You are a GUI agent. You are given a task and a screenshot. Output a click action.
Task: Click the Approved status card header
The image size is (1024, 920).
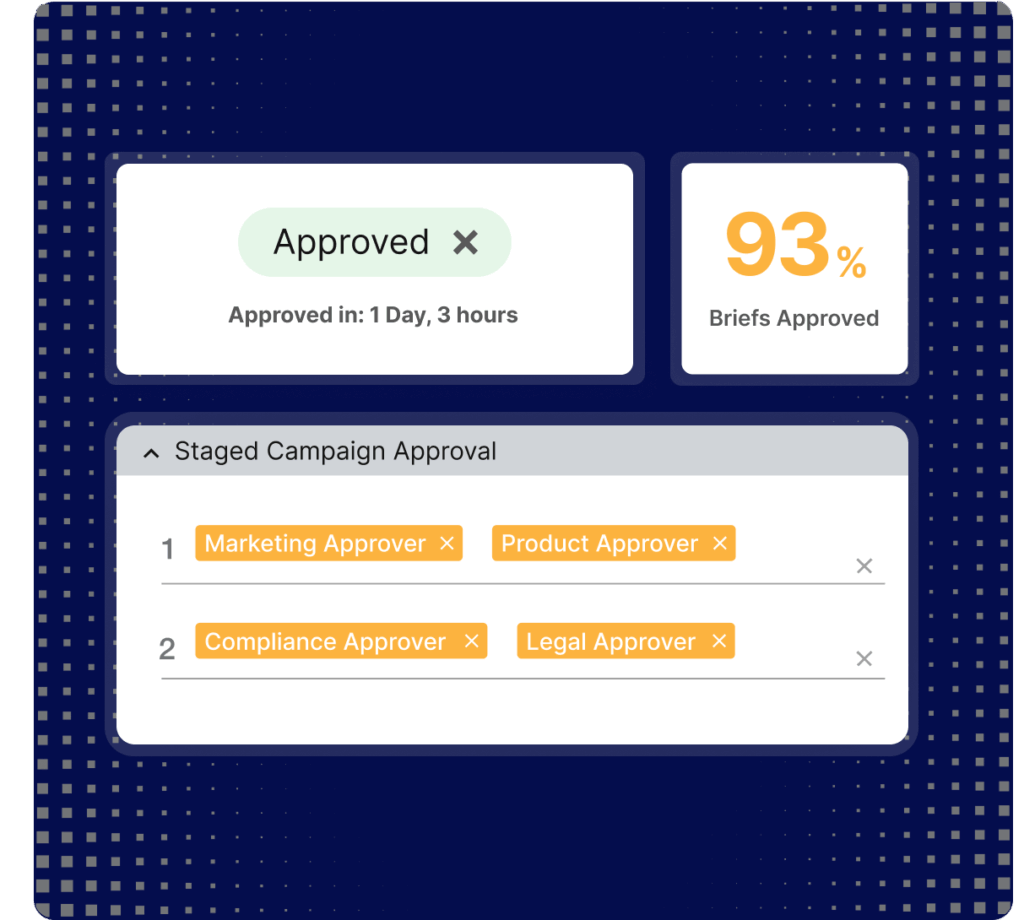(352, 242)
